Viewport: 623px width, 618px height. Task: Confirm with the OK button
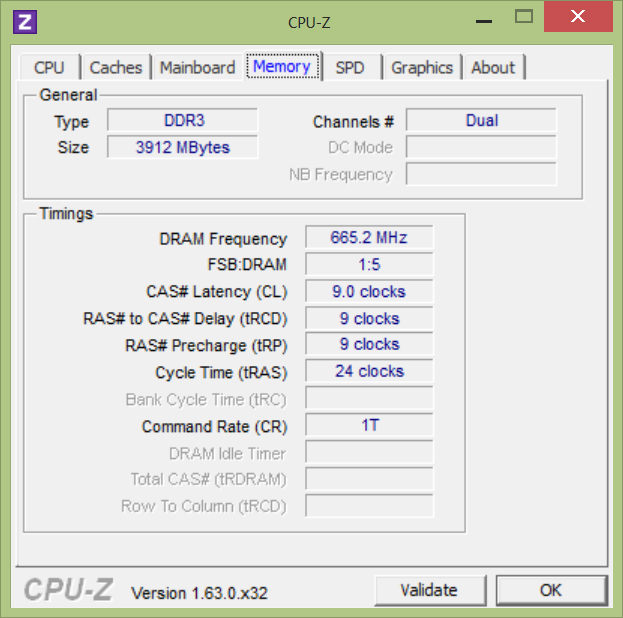click(551, 590)
